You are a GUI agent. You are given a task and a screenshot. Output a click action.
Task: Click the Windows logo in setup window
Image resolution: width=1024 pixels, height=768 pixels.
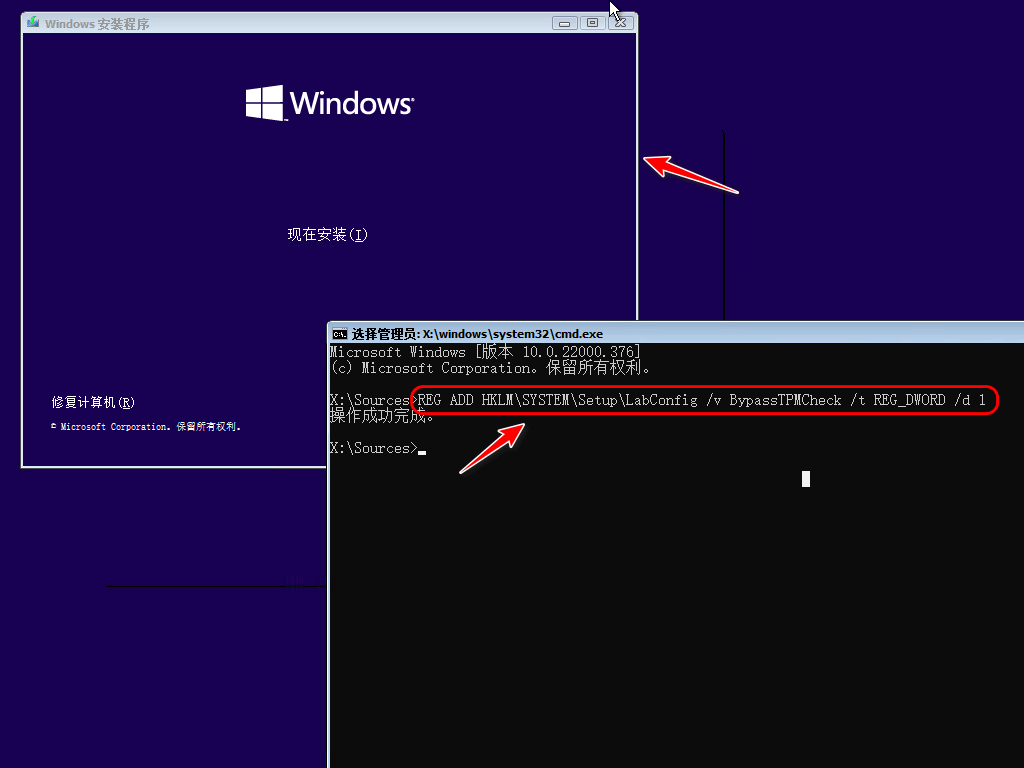pyautogui.click(x=330, y=103)
